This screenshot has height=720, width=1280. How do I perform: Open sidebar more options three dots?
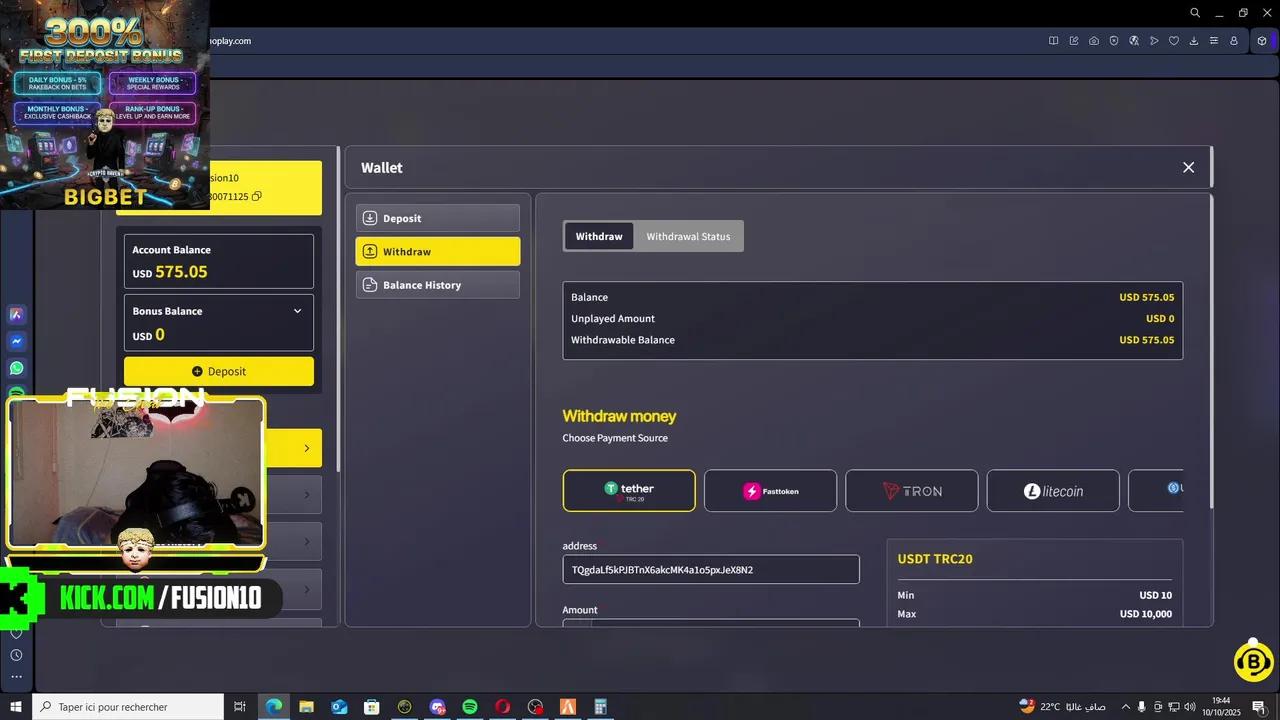pos(16,677)
